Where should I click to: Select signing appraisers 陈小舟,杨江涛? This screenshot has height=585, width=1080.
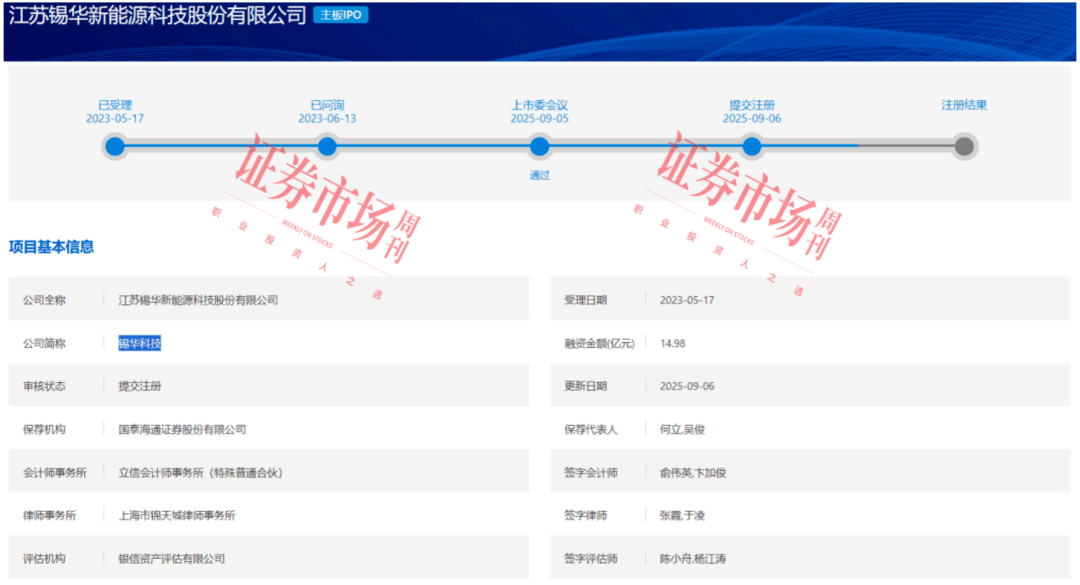pyautogui.click(x=693, y=558)
